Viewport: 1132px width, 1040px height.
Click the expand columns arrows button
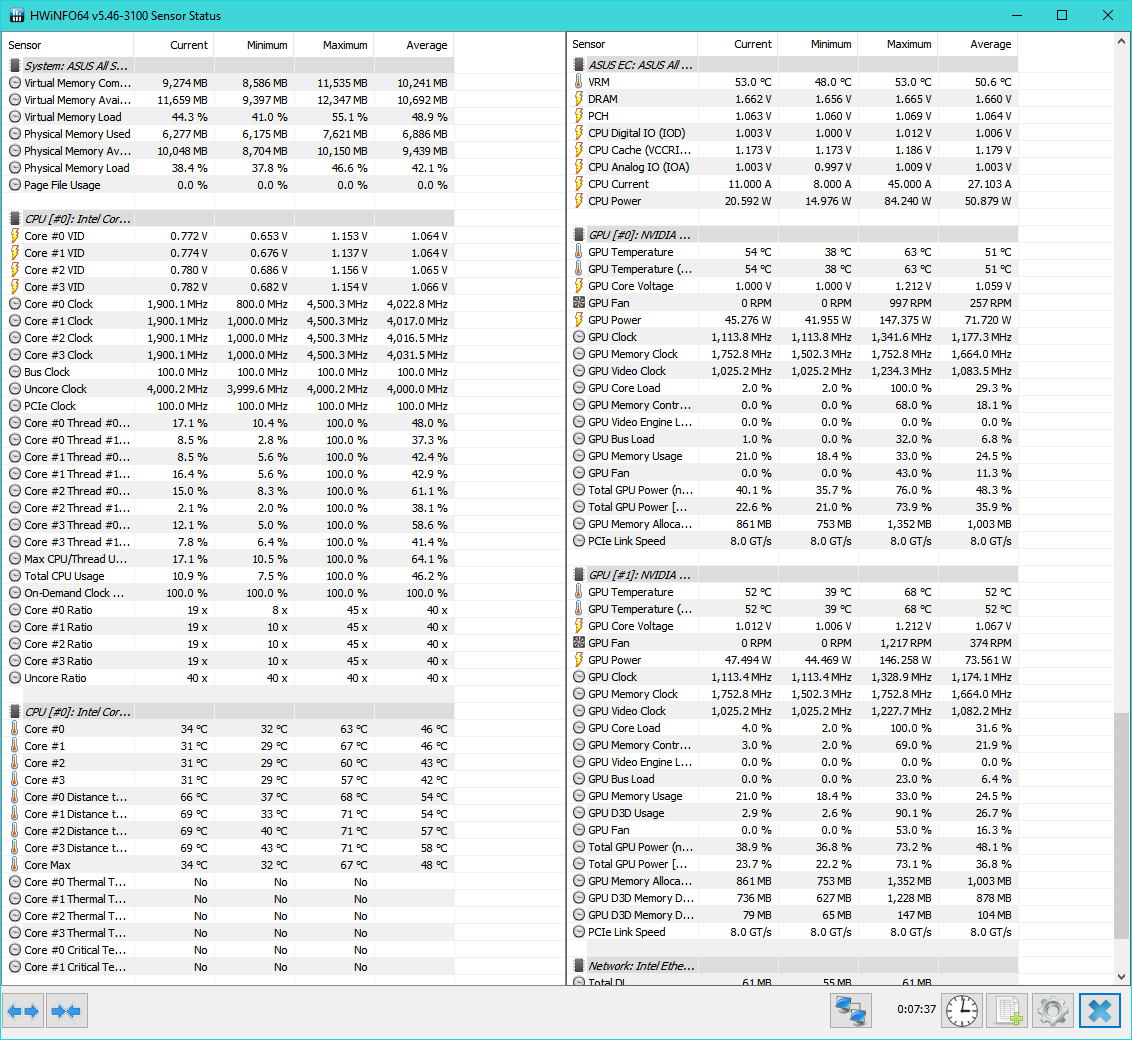point(23,1011)
